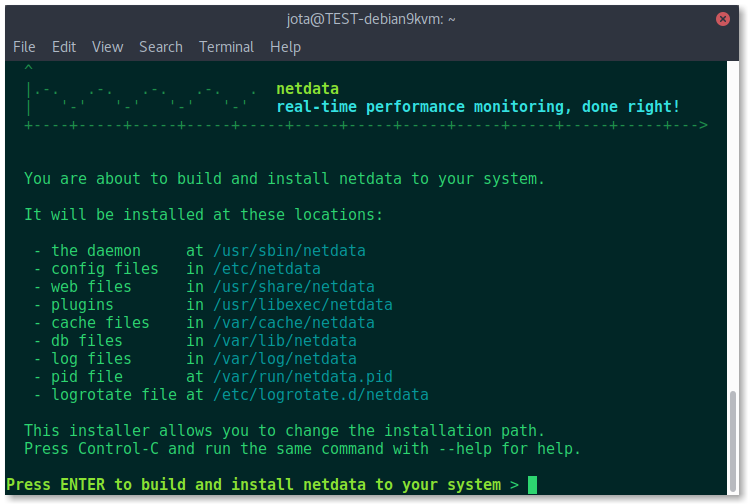The width and height of the screenshot is (748, 504).
Task: Click the vertical scrollbar thumb
Action: coord(733,442)
